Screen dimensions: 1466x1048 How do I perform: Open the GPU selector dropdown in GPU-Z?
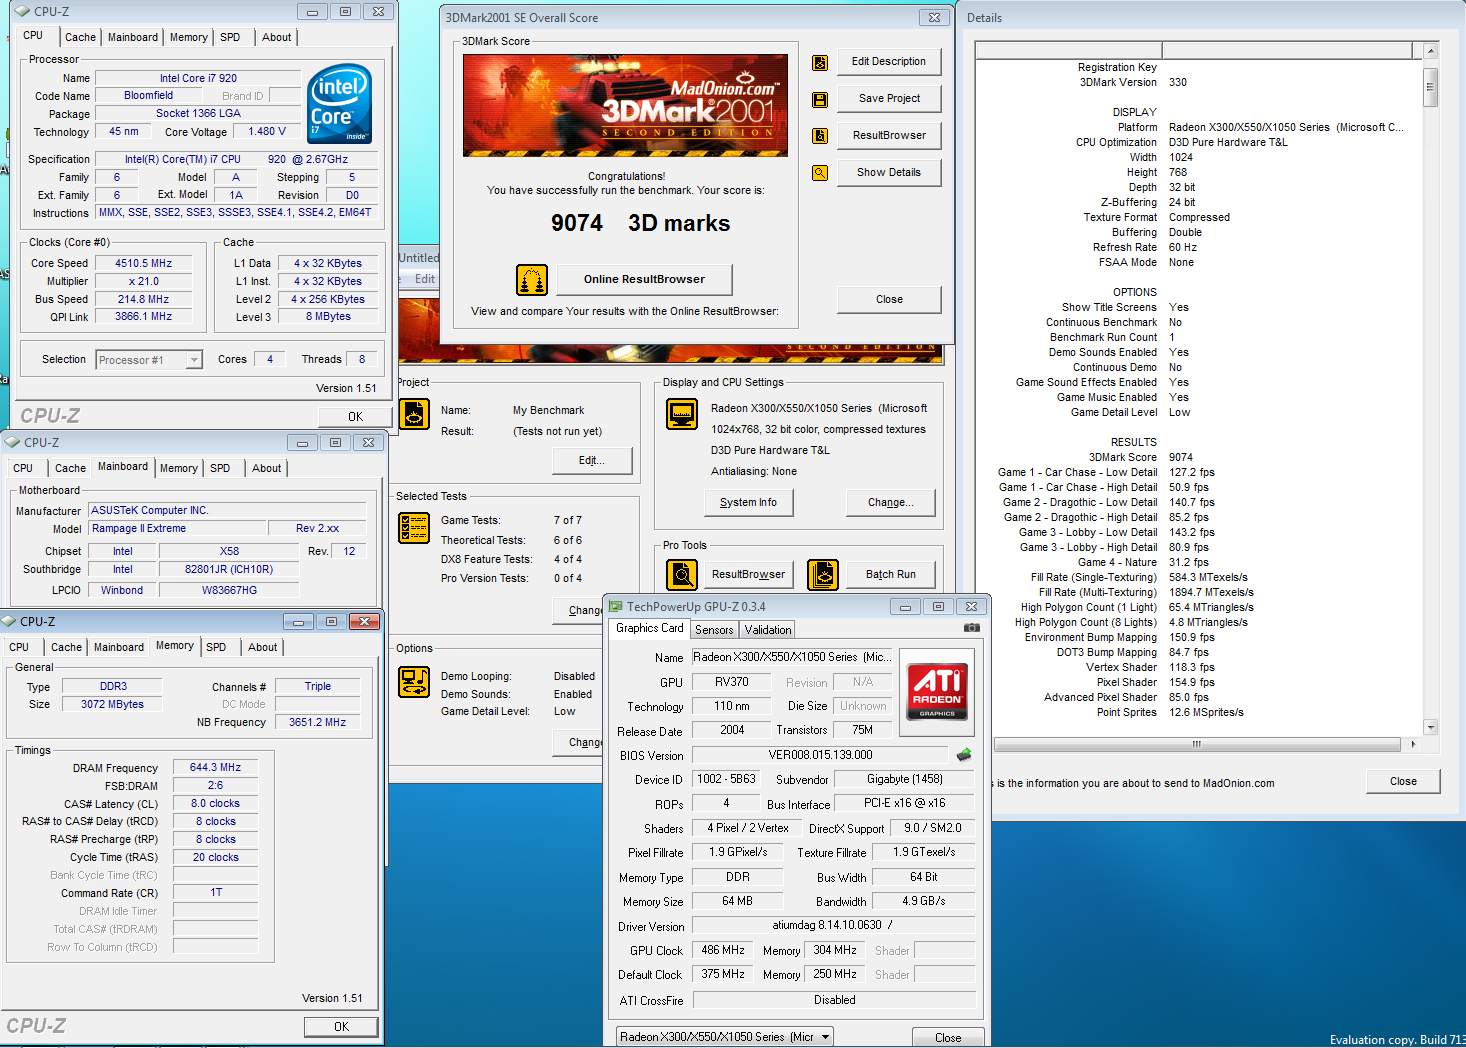pos(826,1037)
